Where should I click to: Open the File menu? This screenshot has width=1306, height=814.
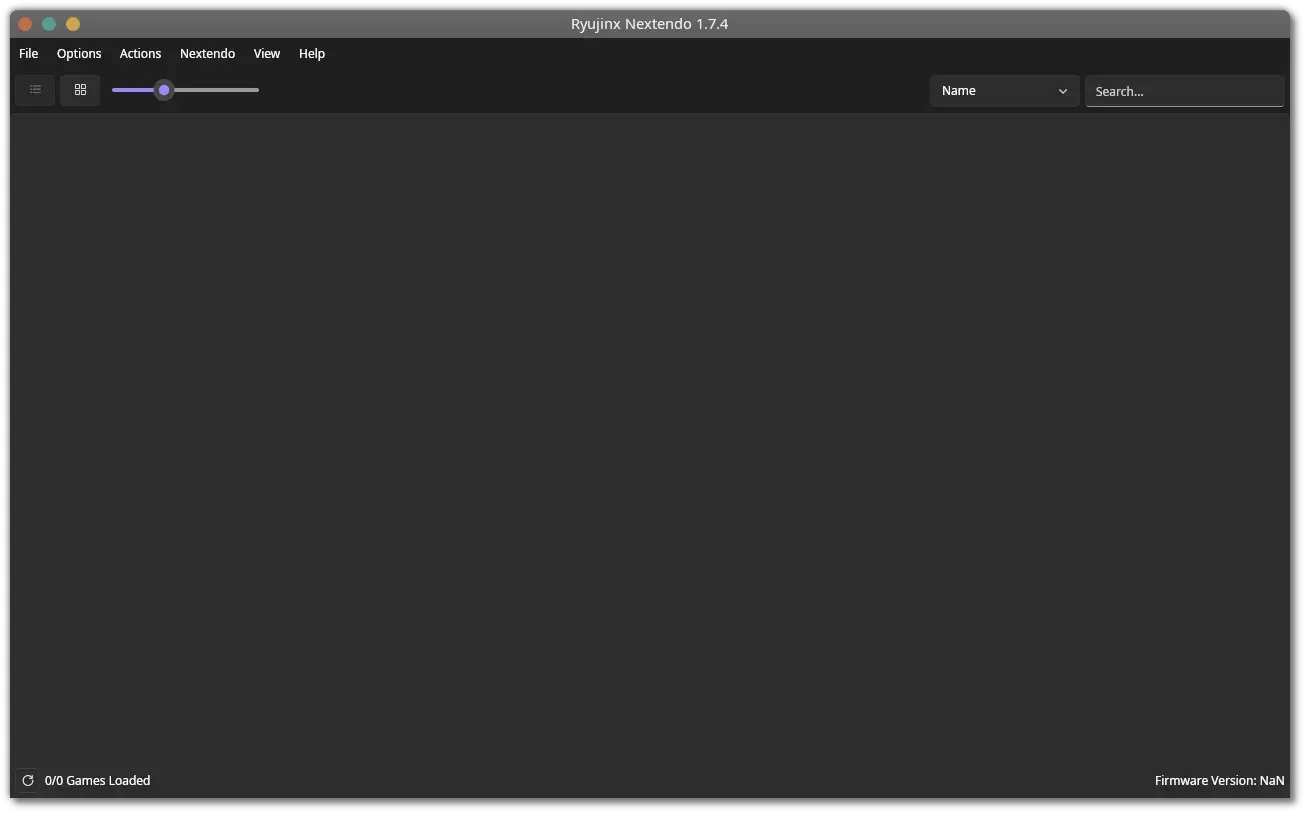pos(29,54)
